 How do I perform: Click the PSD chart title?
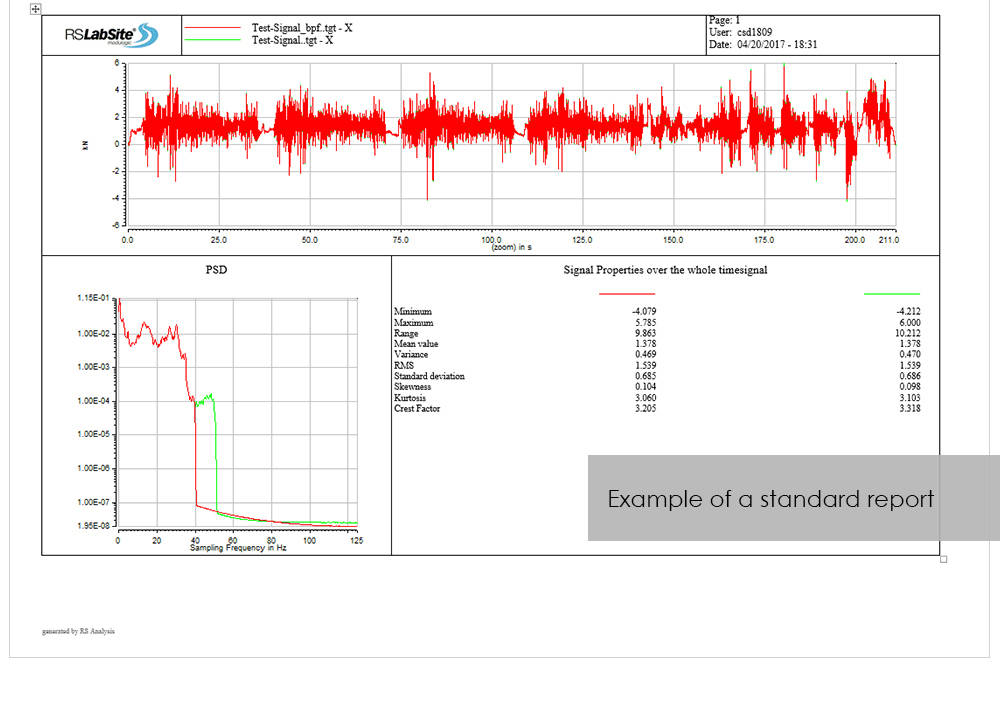[216, 269]
